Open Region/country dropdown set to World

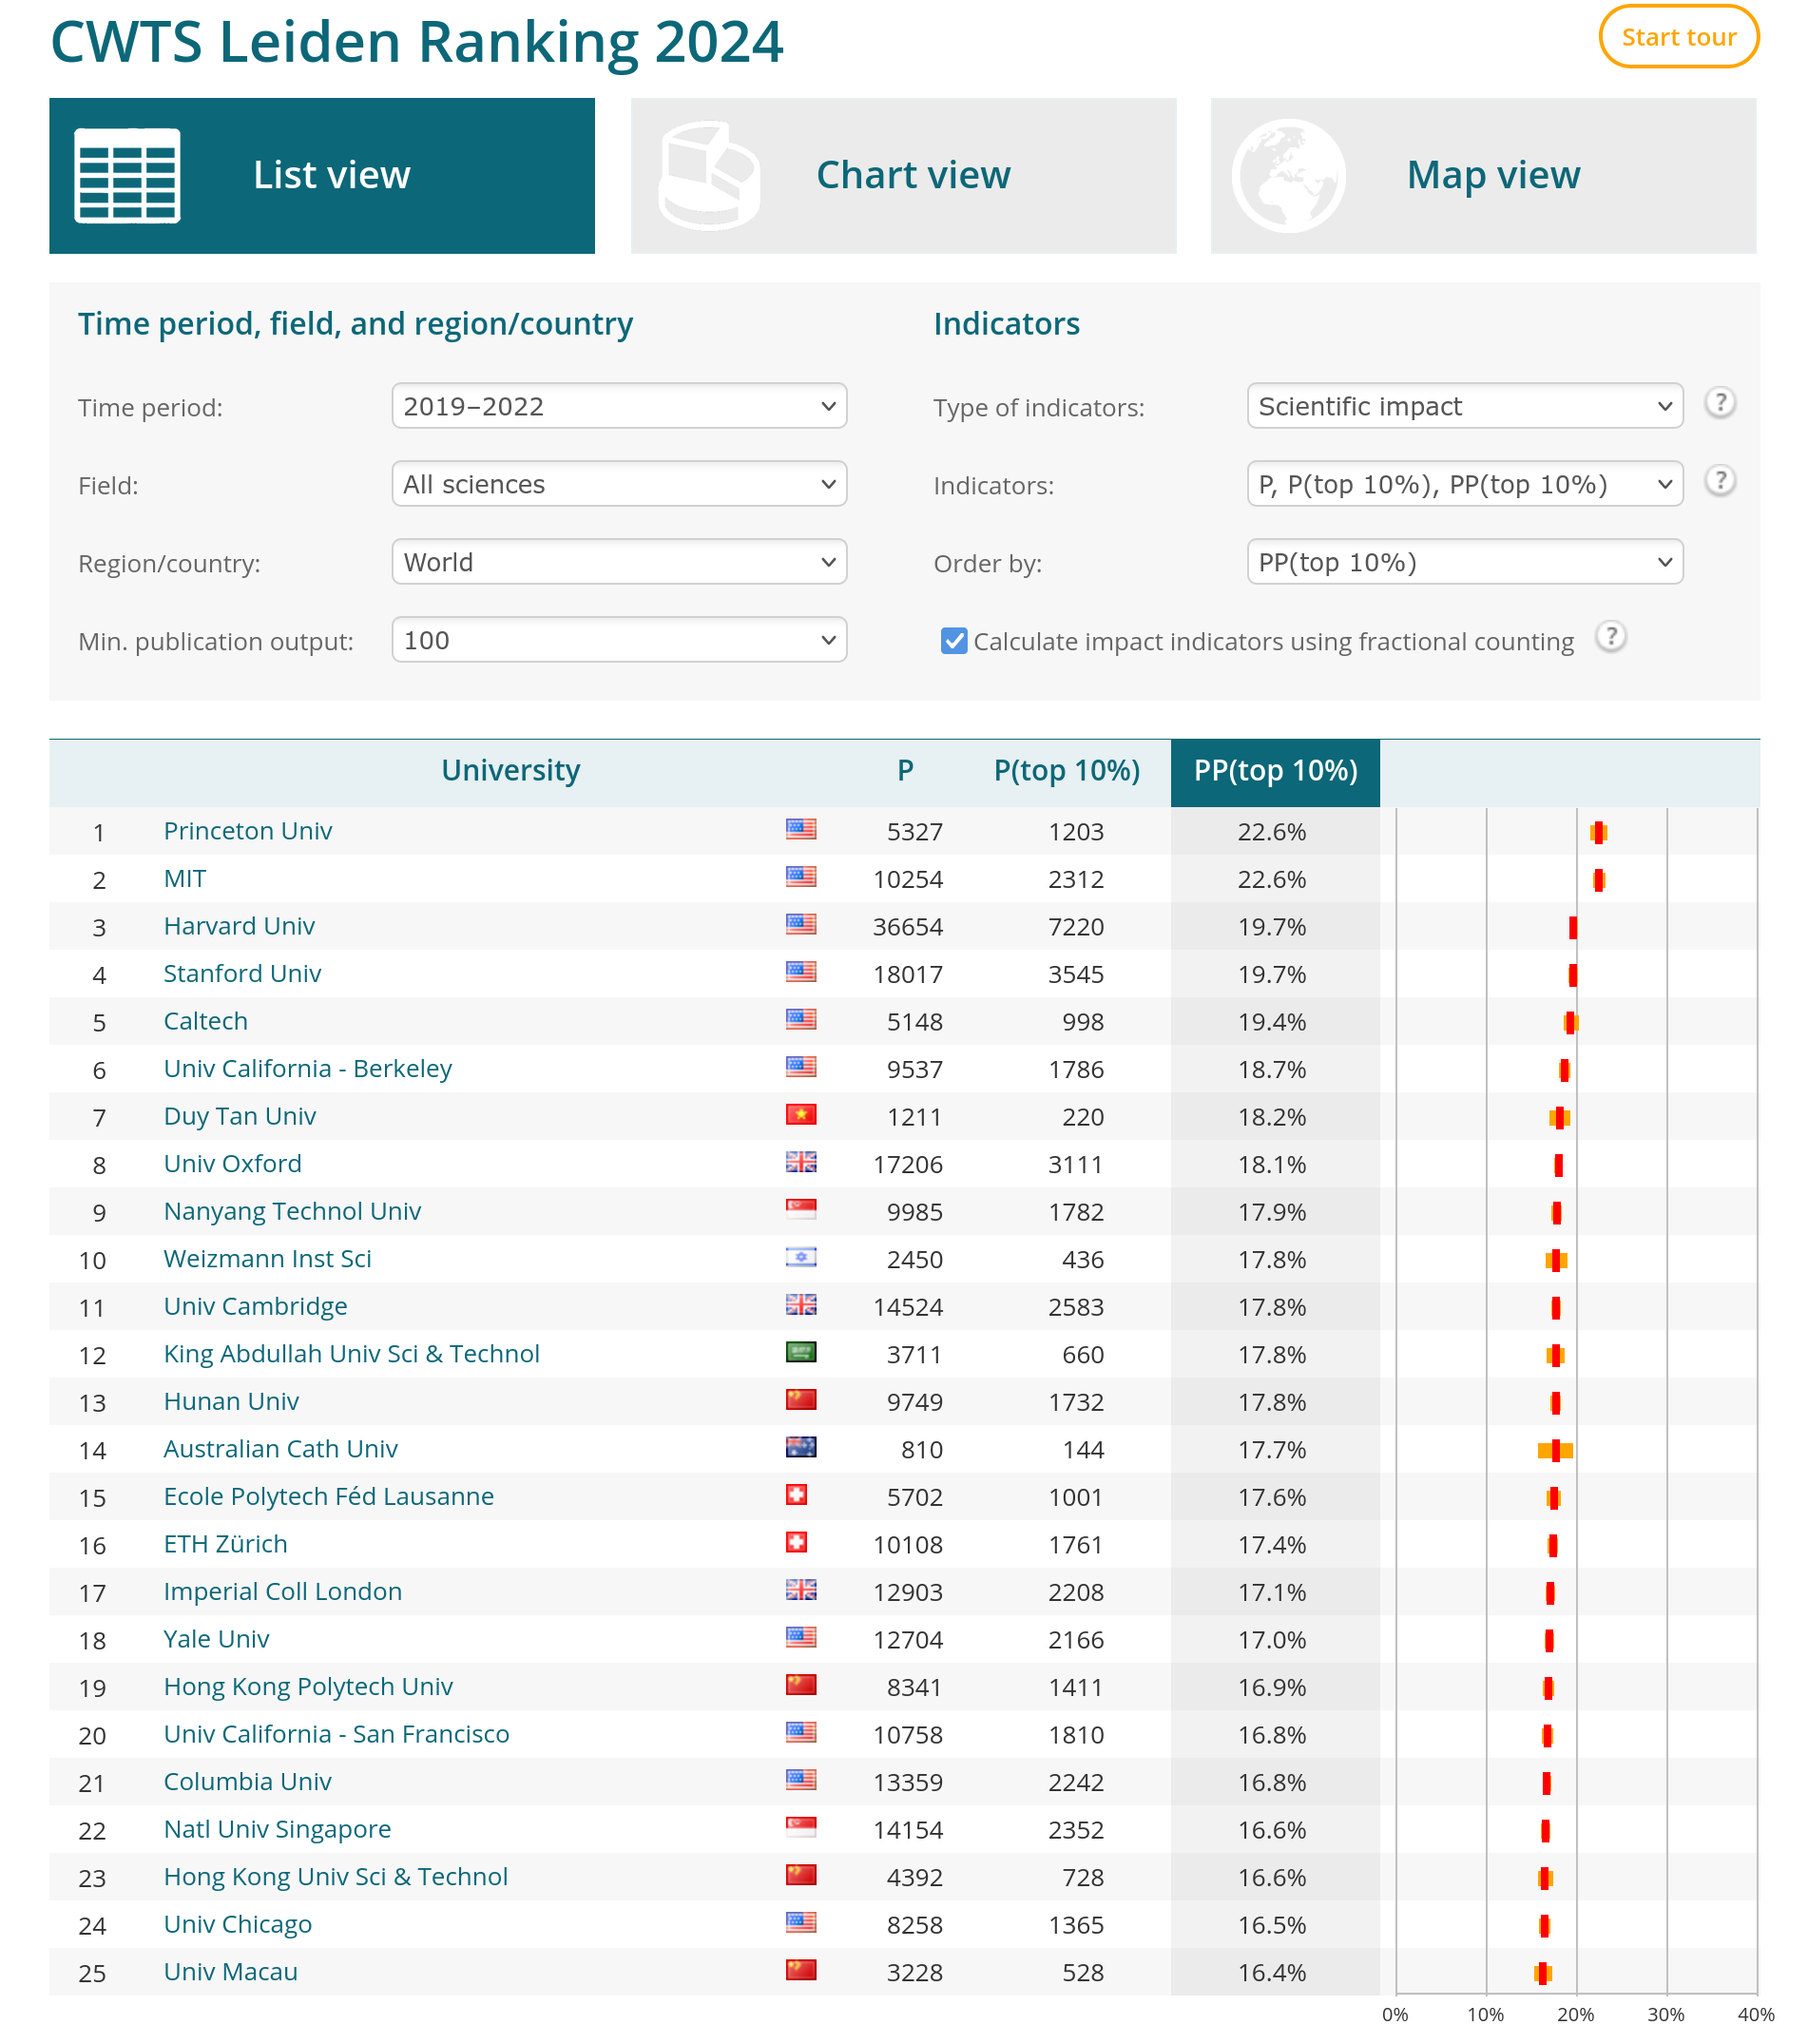pos(619,562)
